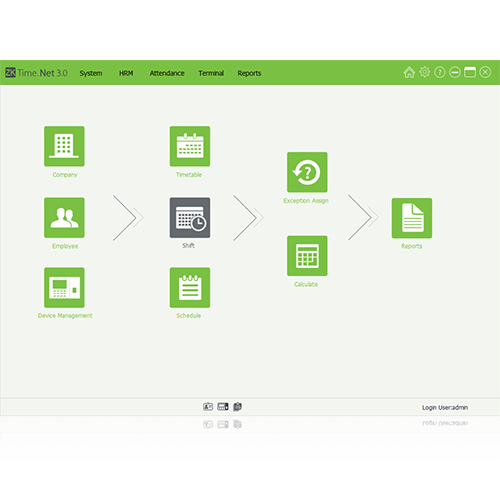Screen dimensions: 500x500
Task: Go to home via house icon
Action: (x=409, y=72)
